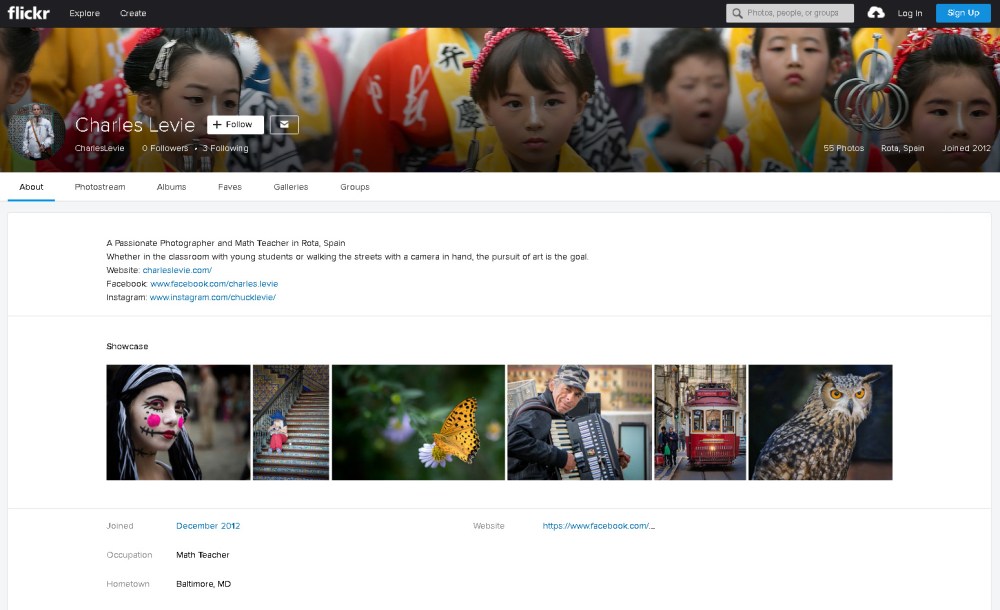Open the owl showcase photo
The height and width of the screenshot is (610, 1000).
pyautogui.click(x=820, y=422)
